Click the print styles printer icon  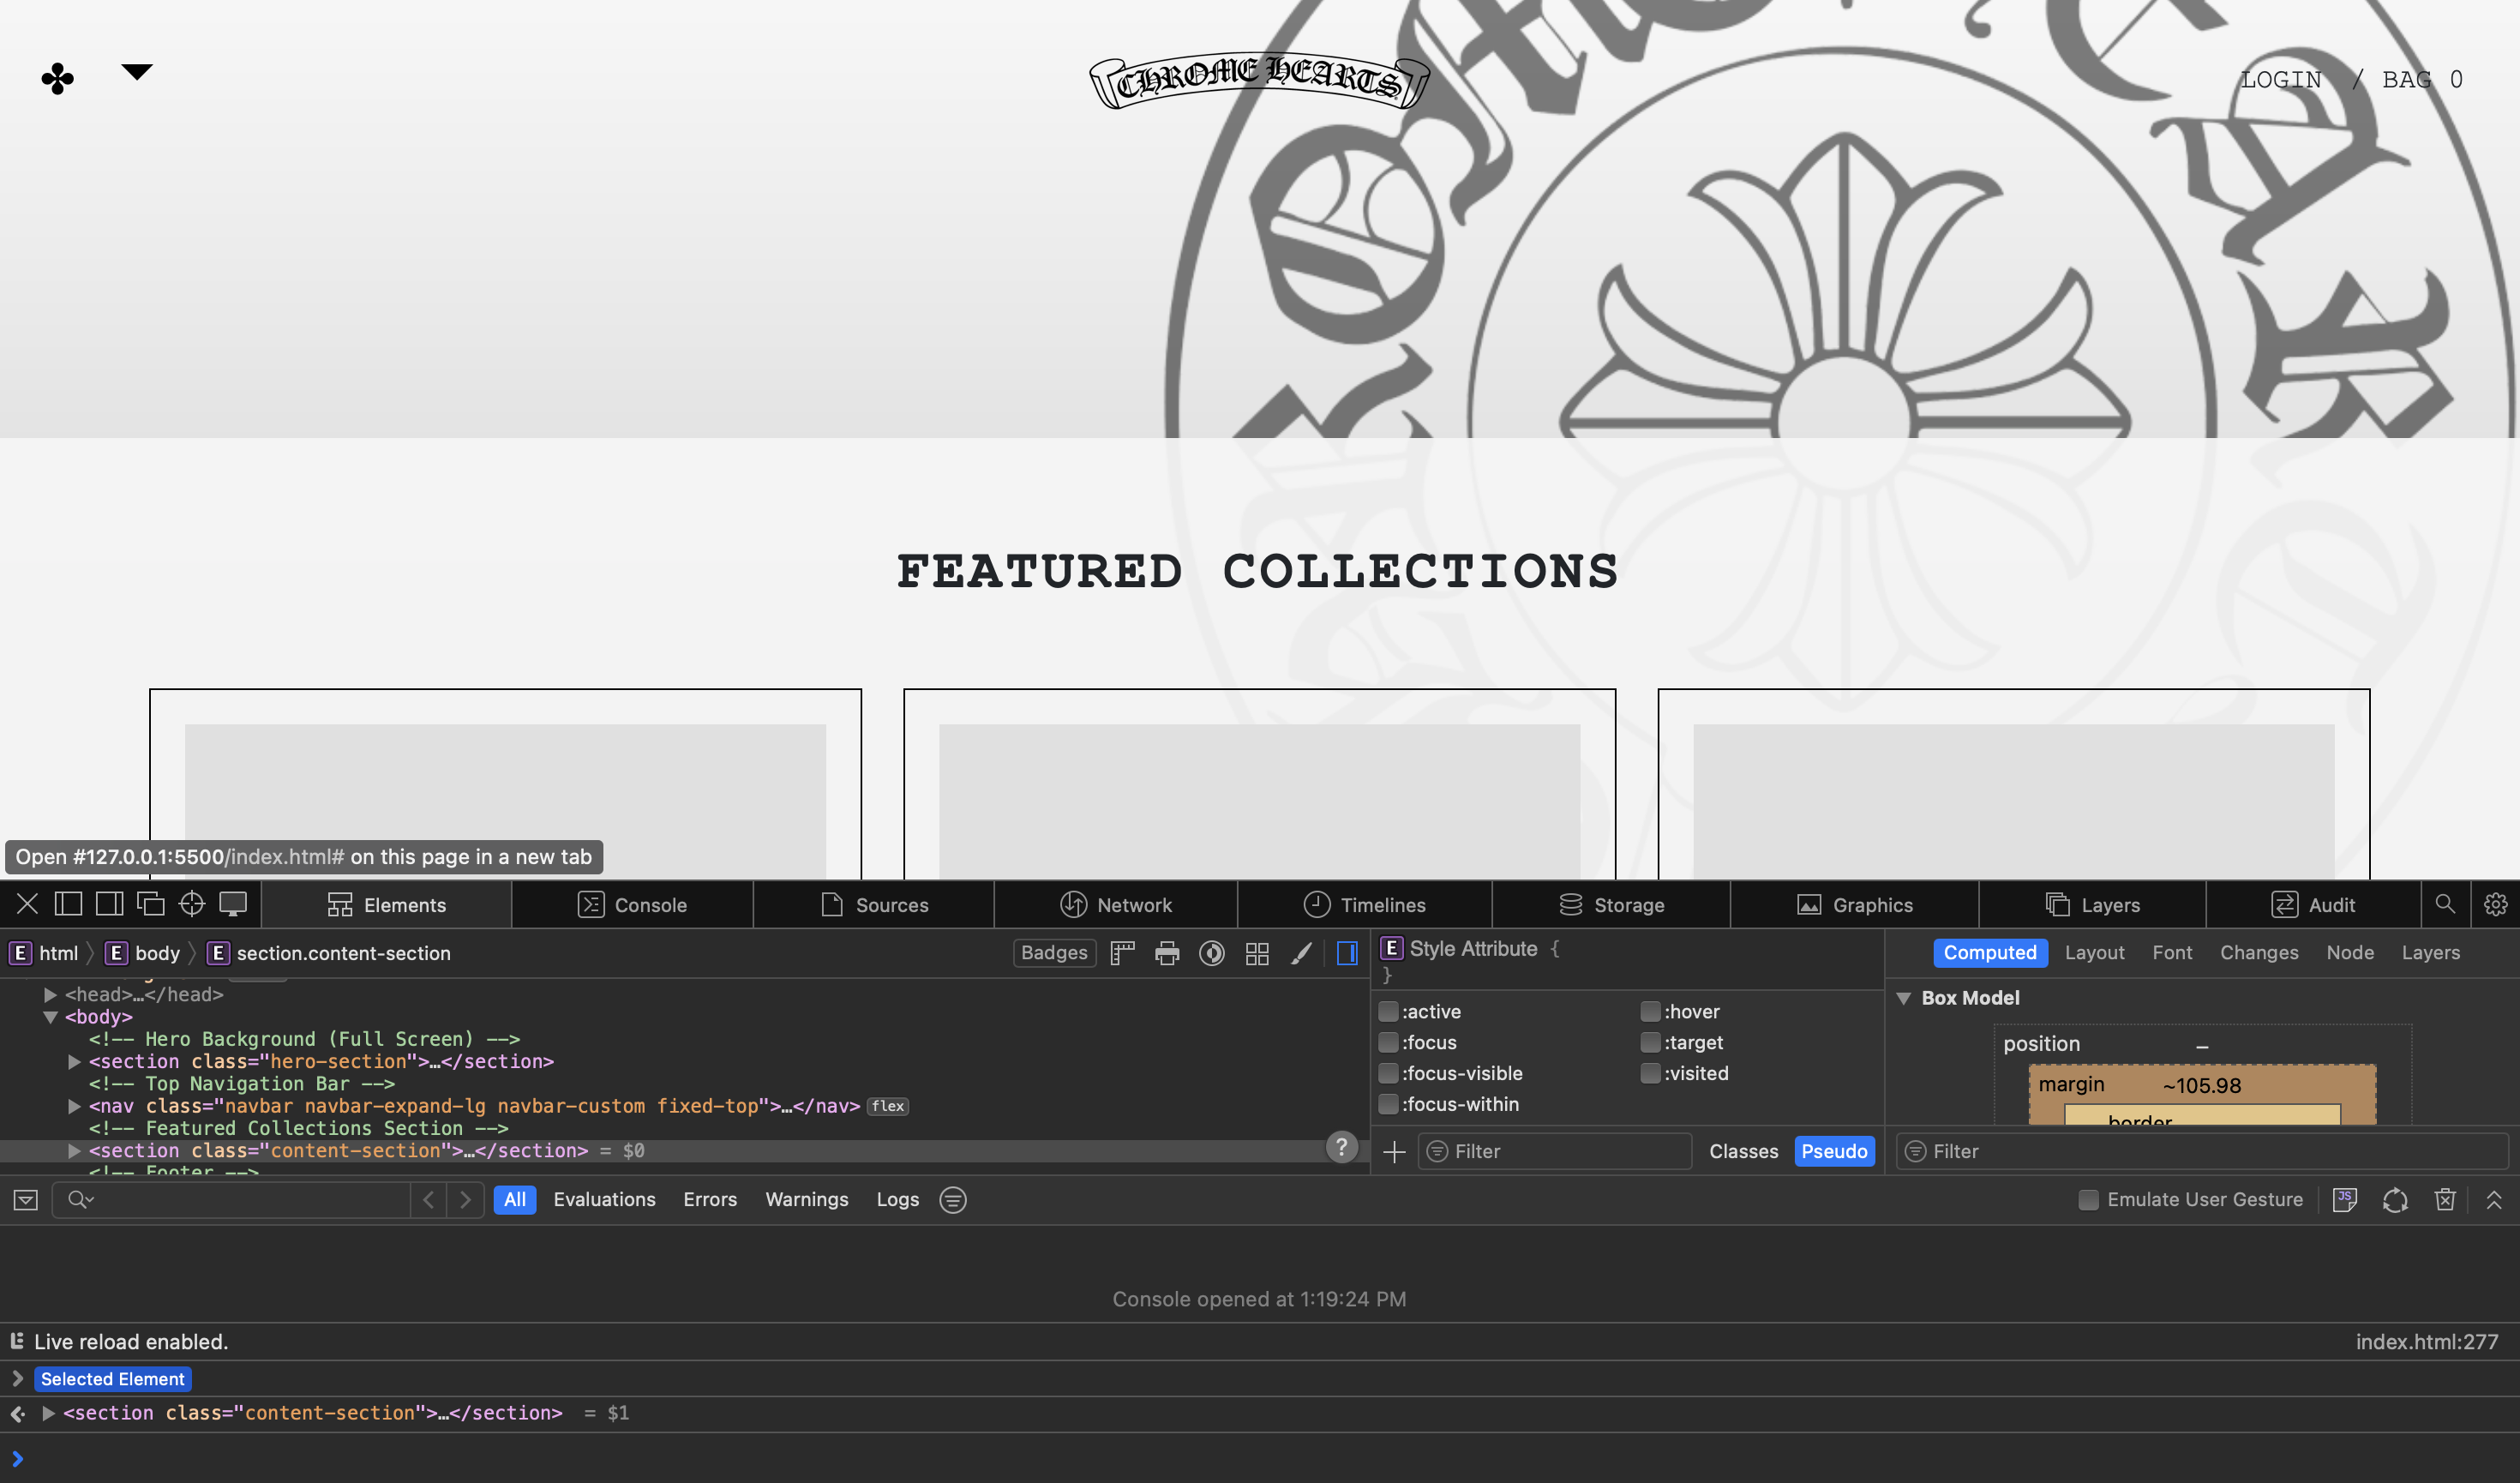(1167, 953)
